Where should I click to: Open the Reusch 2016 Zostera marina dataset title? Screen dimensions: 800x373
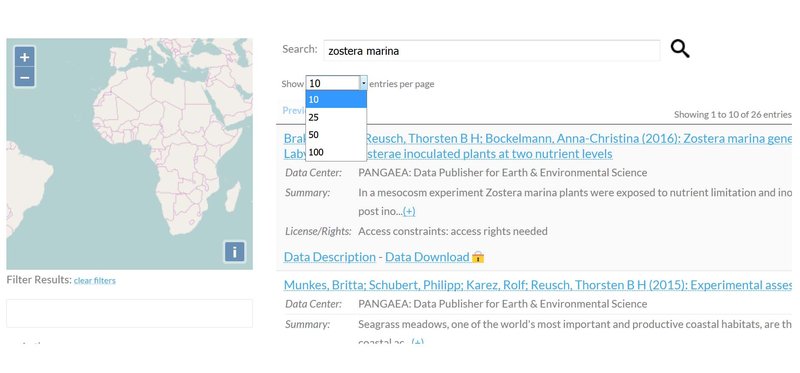coord(537,146)
